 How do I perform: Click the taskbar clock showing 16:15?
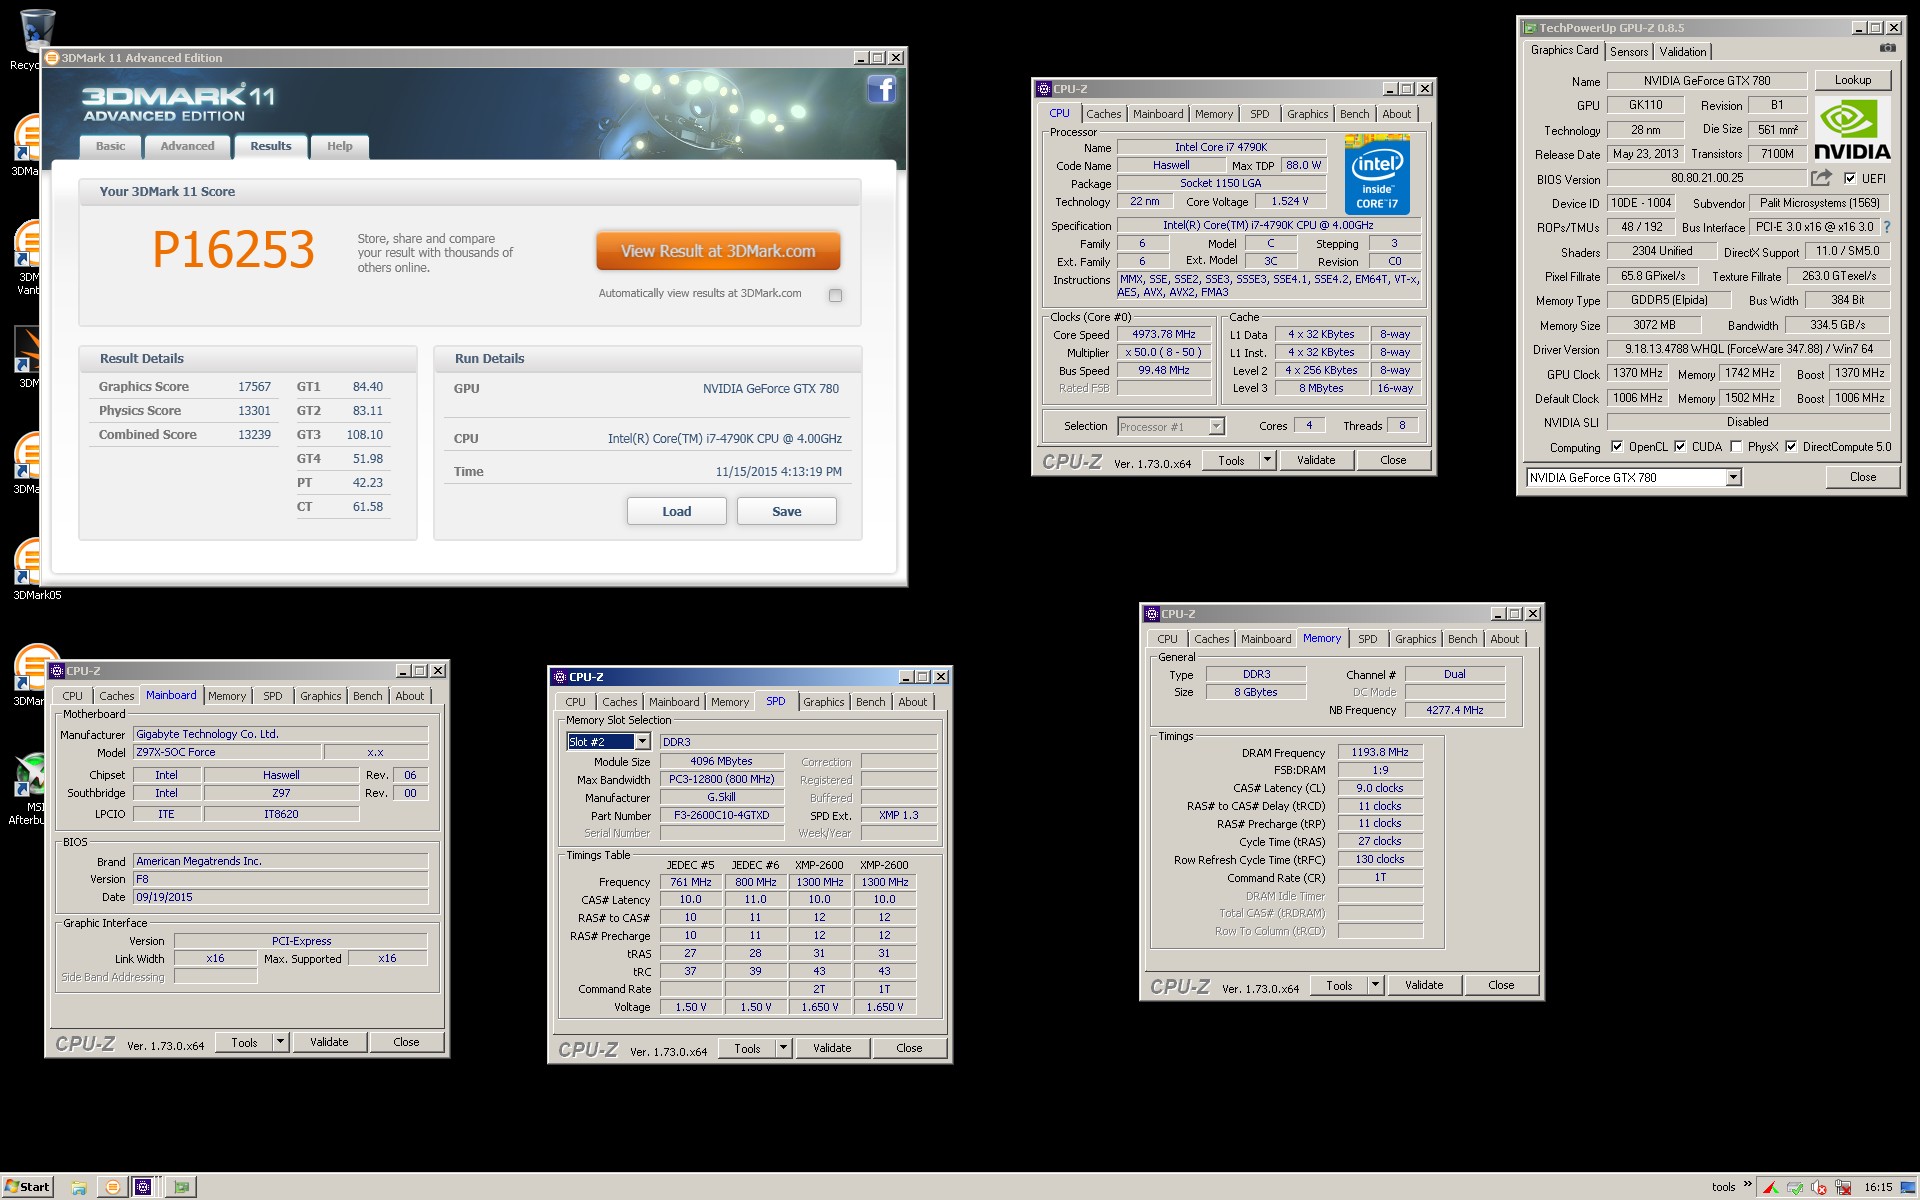click(x=1878, y=1187)
